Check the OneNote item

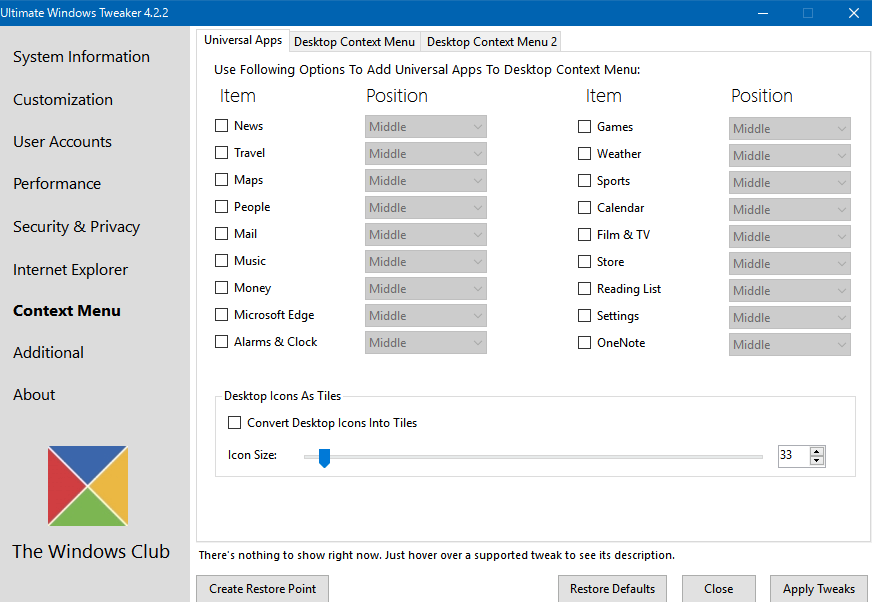pyautogui.click(x=584, y=343)
